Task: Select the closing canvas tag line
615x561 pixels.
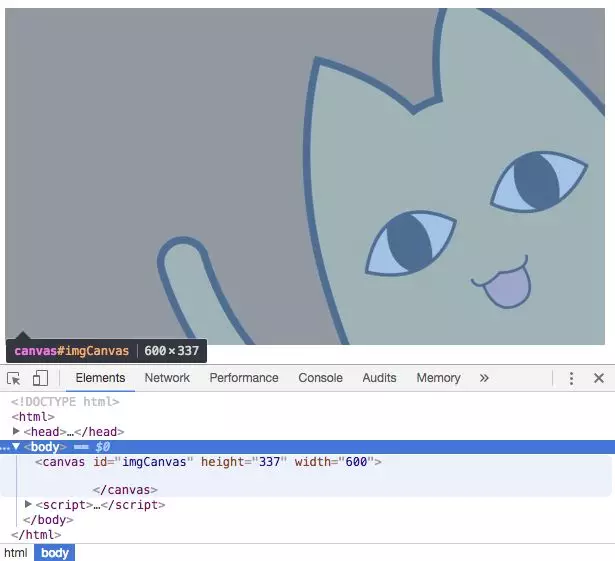Action: click(x=125, y=490)
